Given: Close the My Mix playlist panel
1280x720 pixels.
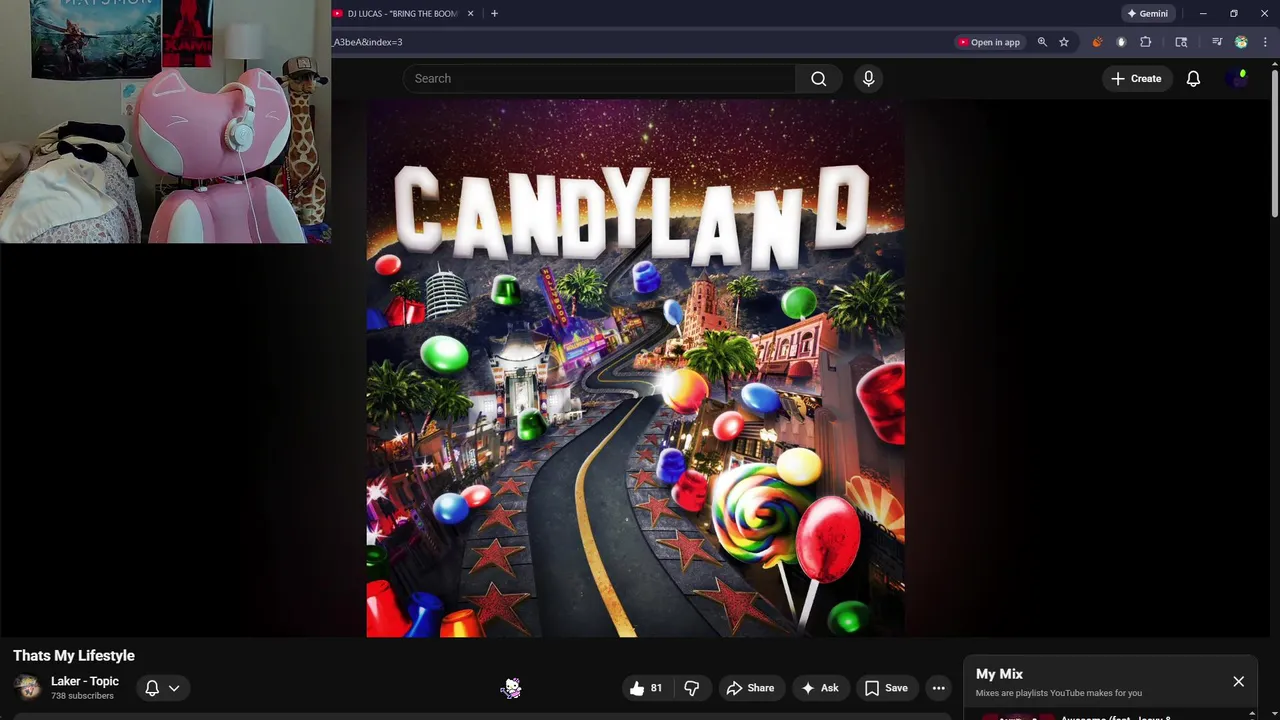Looking at the screenshot, I should (1238, 682).
